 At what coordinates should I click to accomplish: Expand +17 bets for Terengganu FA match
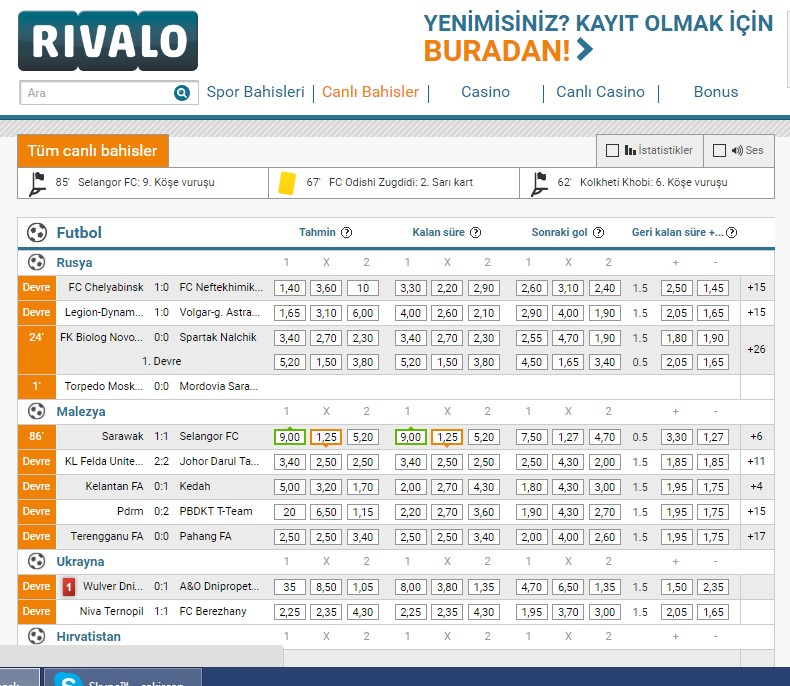coord(756,536)
